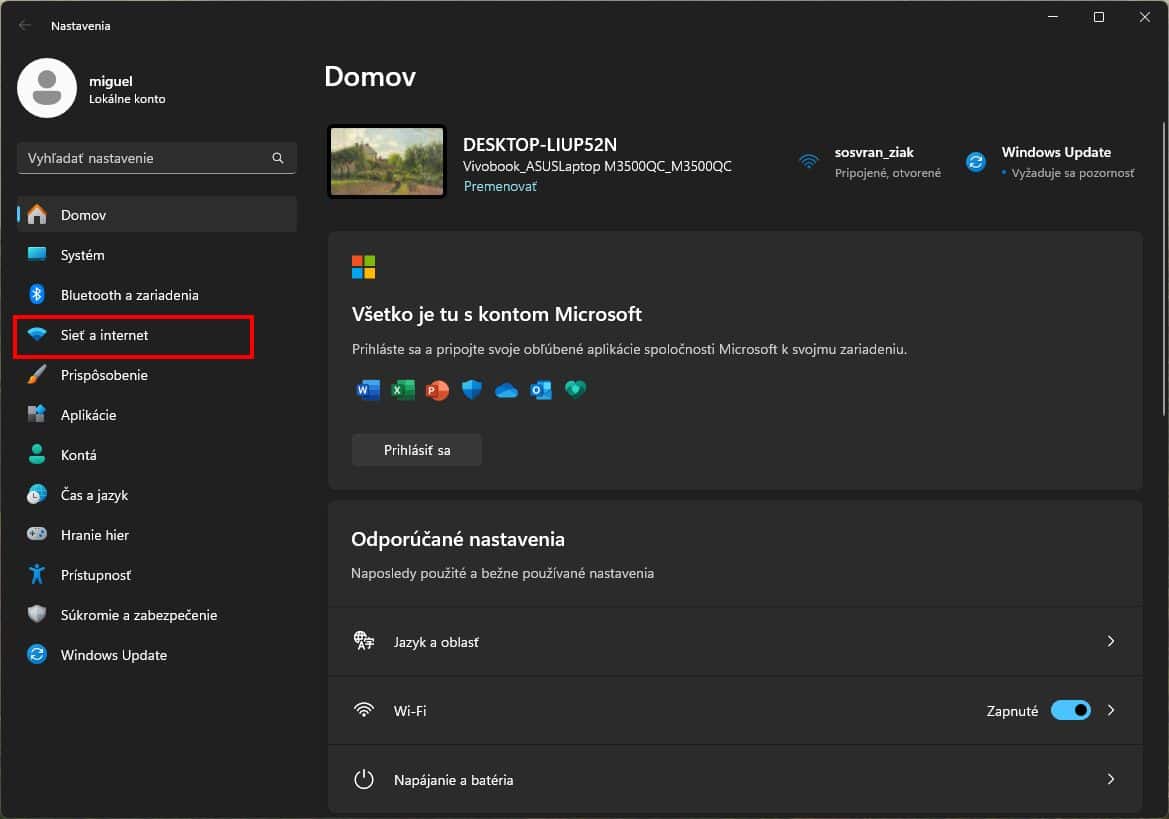
Task: Click the Word app icon
Action: (368, 390)
